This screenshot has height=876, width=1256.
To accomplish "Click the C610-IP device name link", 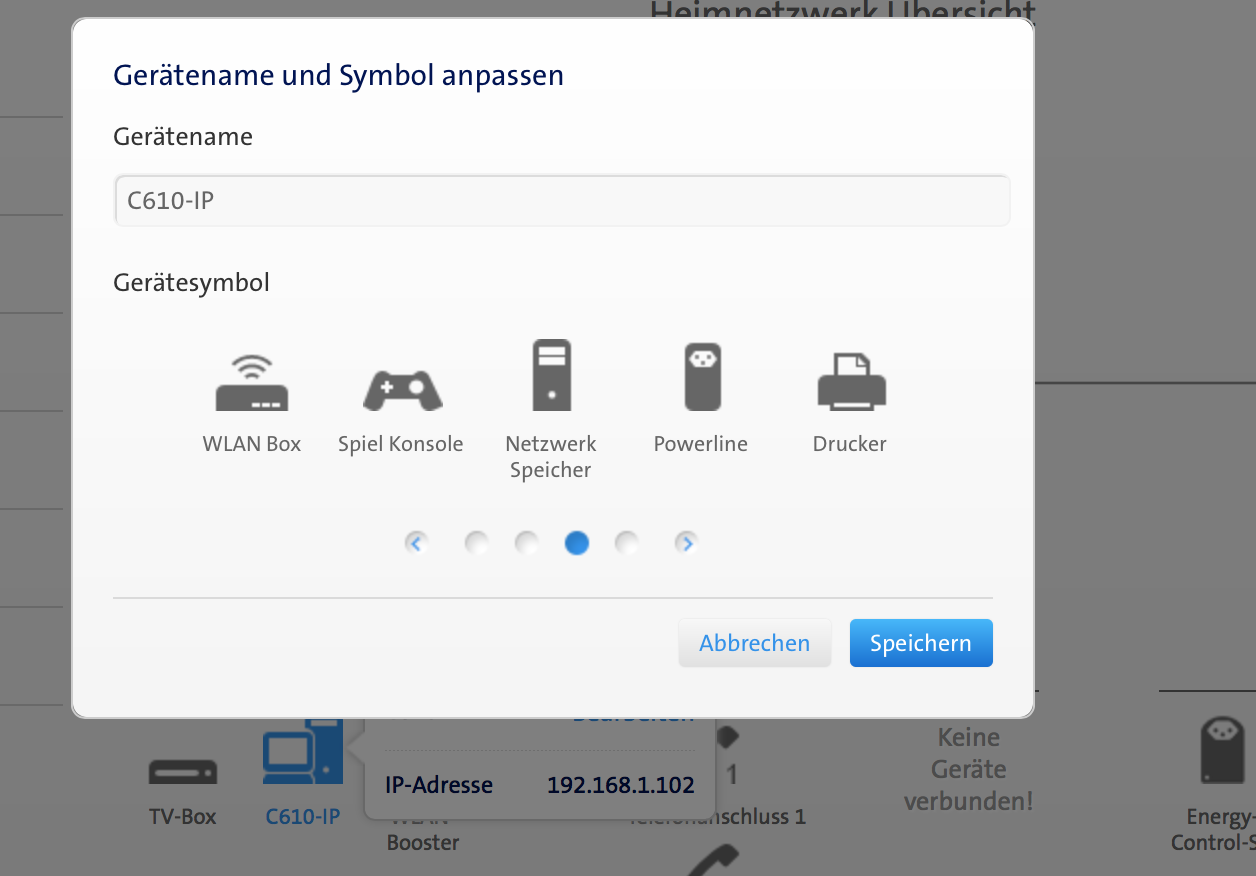I will point(302,817).
